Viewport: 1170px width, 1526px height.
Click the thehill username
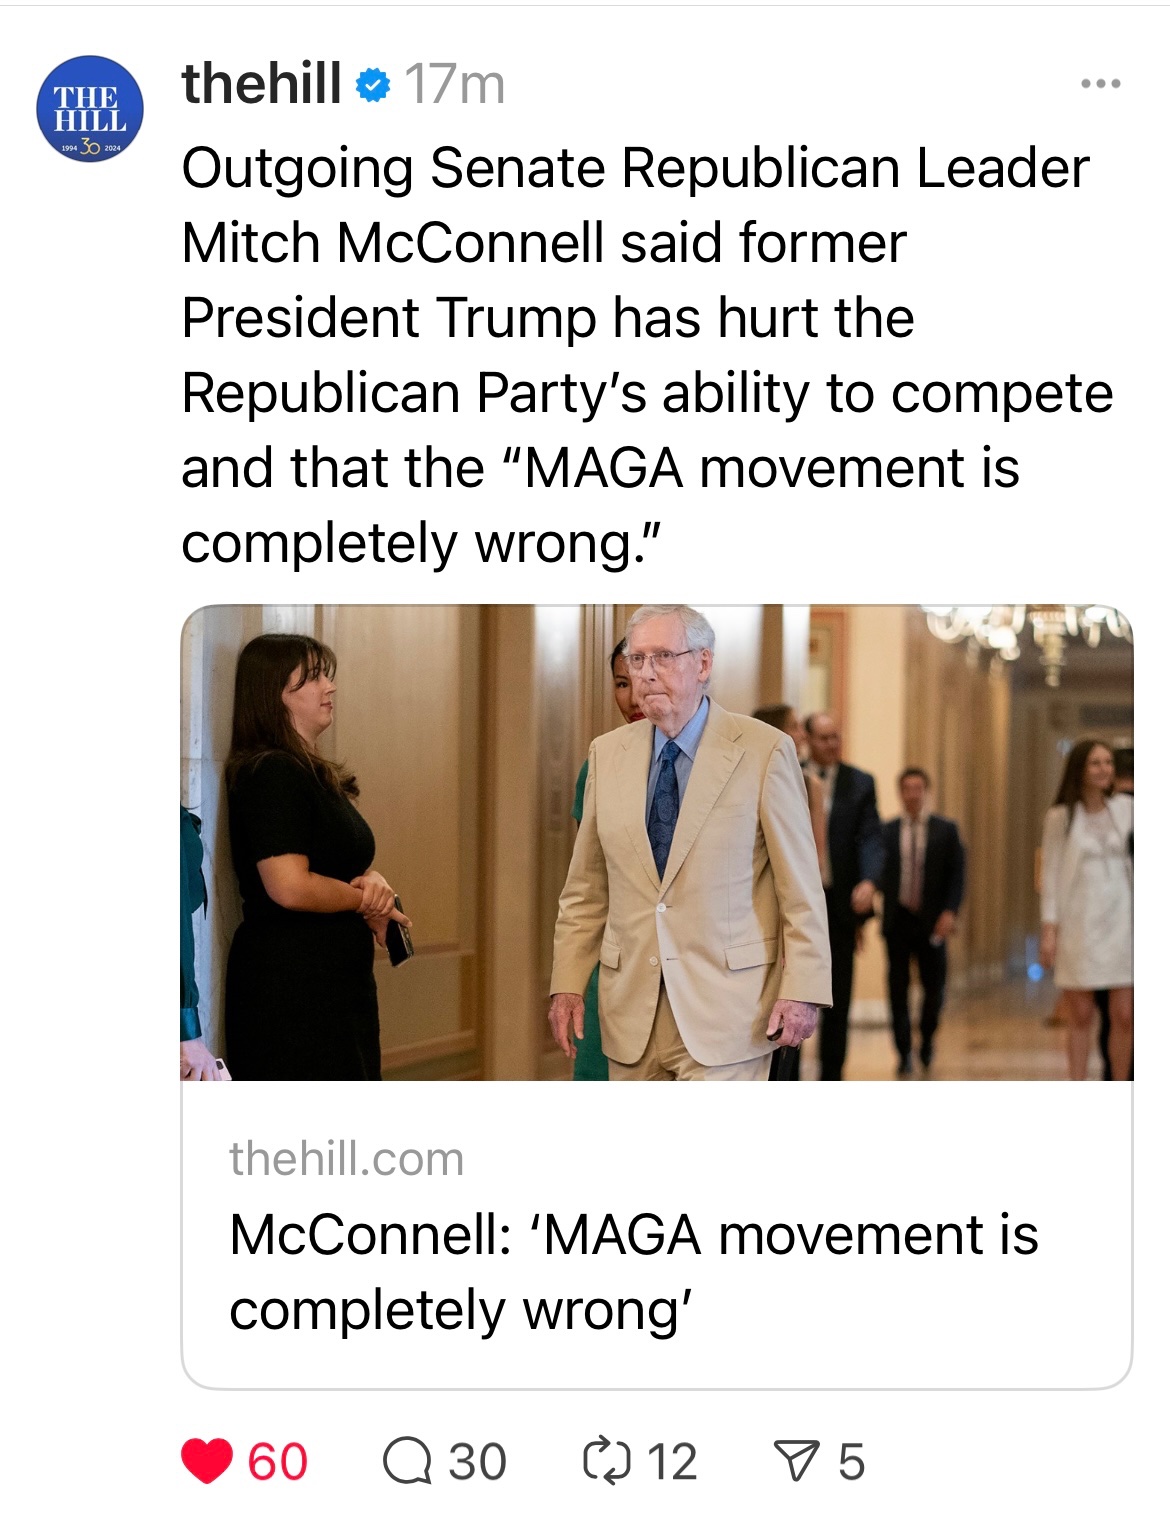click(x=261, y=84)
